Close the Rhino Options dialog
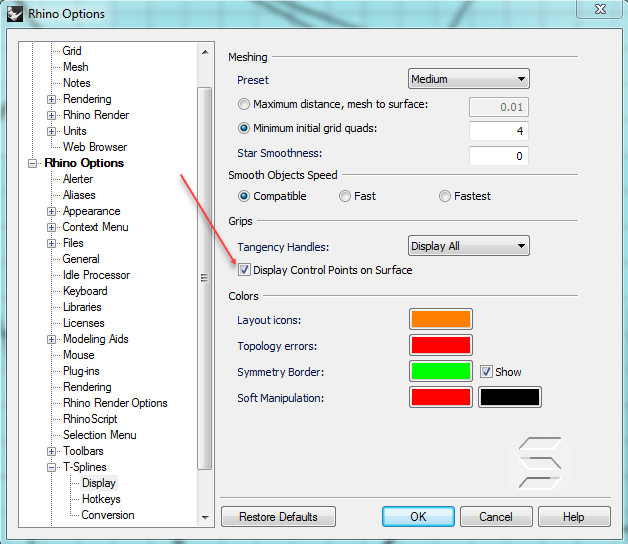The image size is (628, 544). click(600, 9)
